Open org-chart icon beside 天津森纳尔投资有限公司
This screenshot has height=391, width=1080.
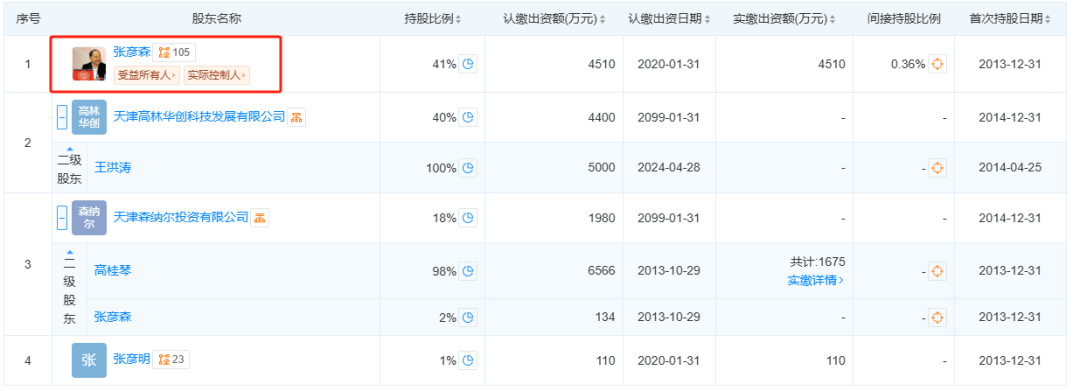[x=260, y=218]
